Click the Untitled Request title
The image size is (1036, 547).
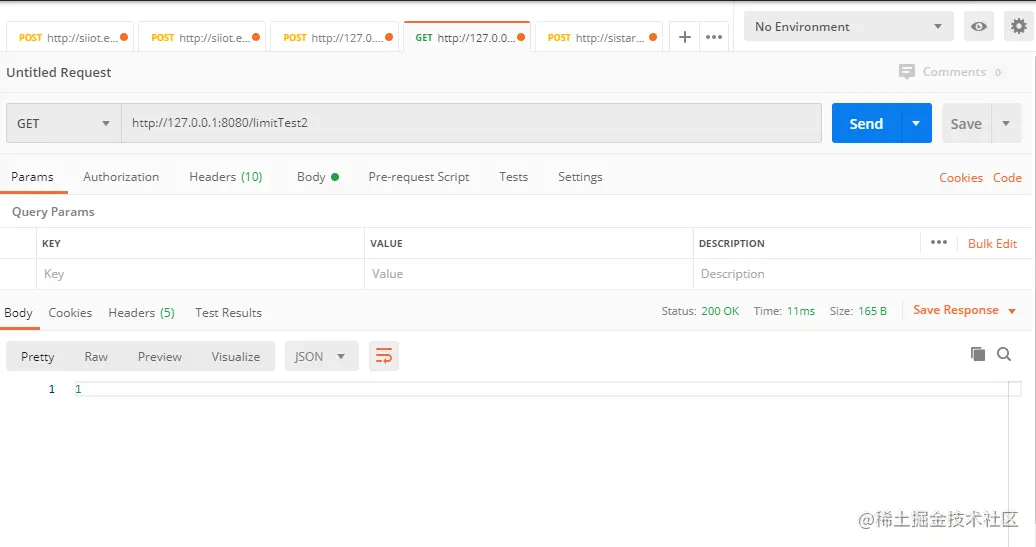coord(59,73)
